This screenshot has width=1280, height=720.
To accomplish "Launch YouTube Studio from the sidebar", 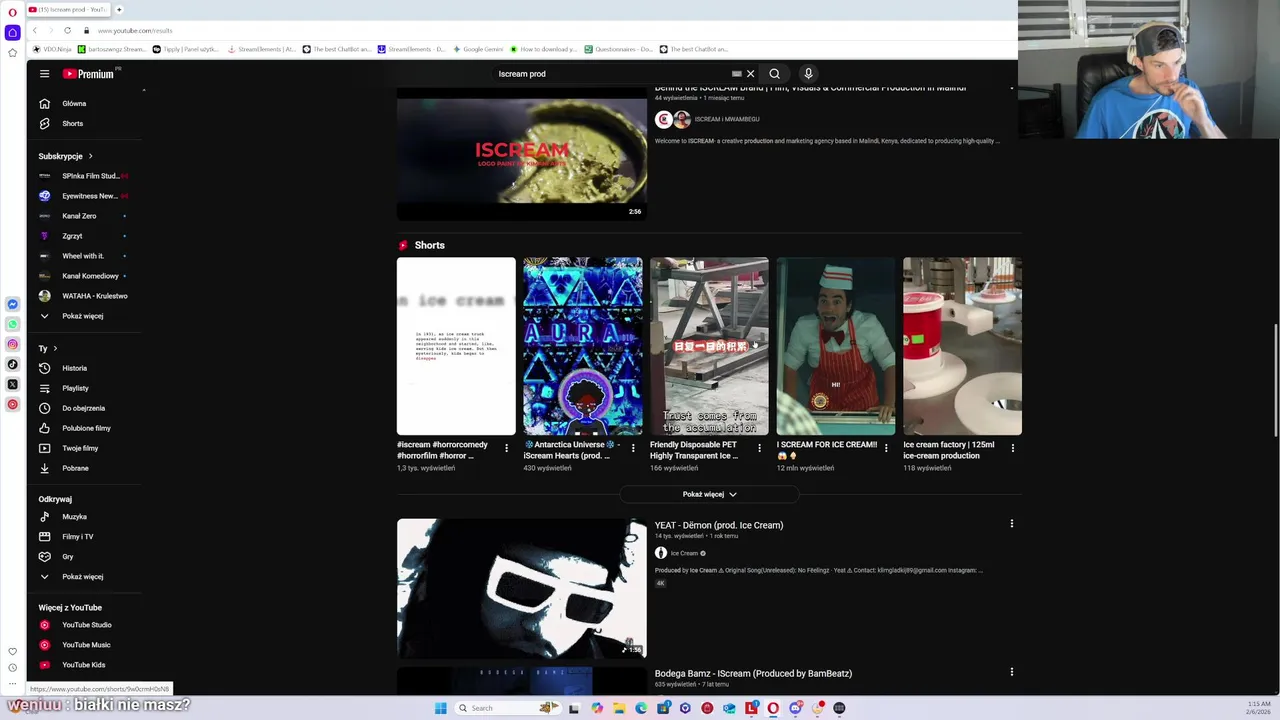I will pyautogui.click(x=86, y=625).
